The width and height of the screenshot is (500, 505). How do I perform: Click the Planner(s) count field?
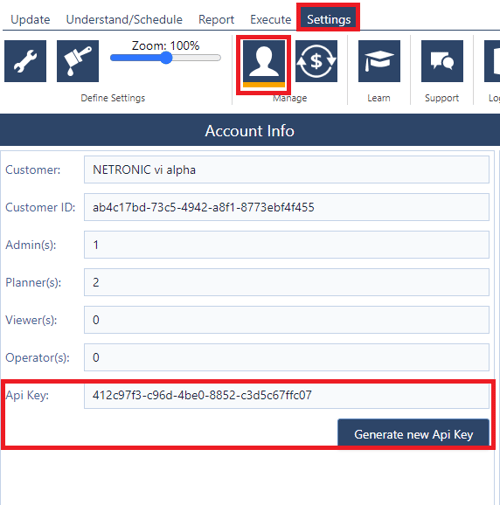tap(287, 282)
